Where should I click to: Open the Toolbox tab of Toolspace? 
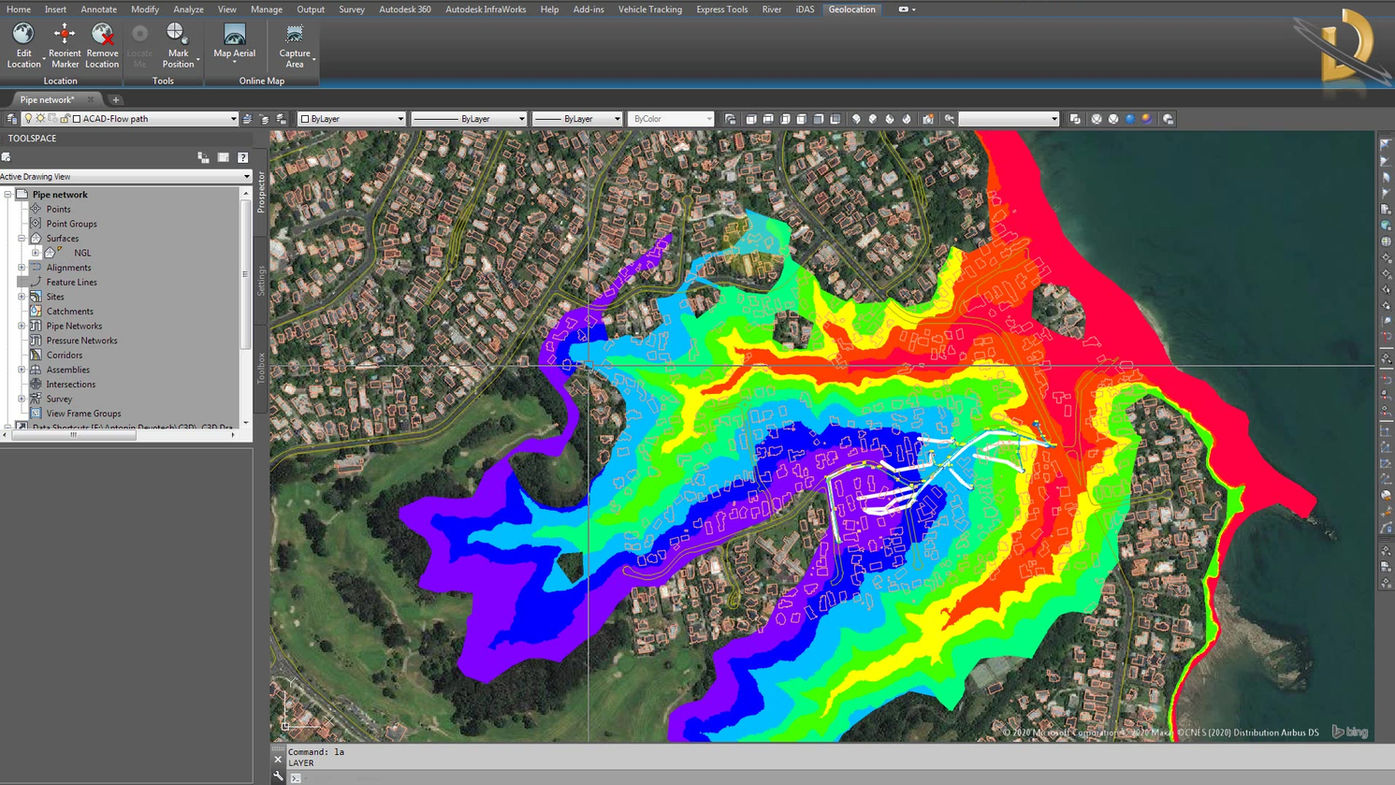click(262, 368)
